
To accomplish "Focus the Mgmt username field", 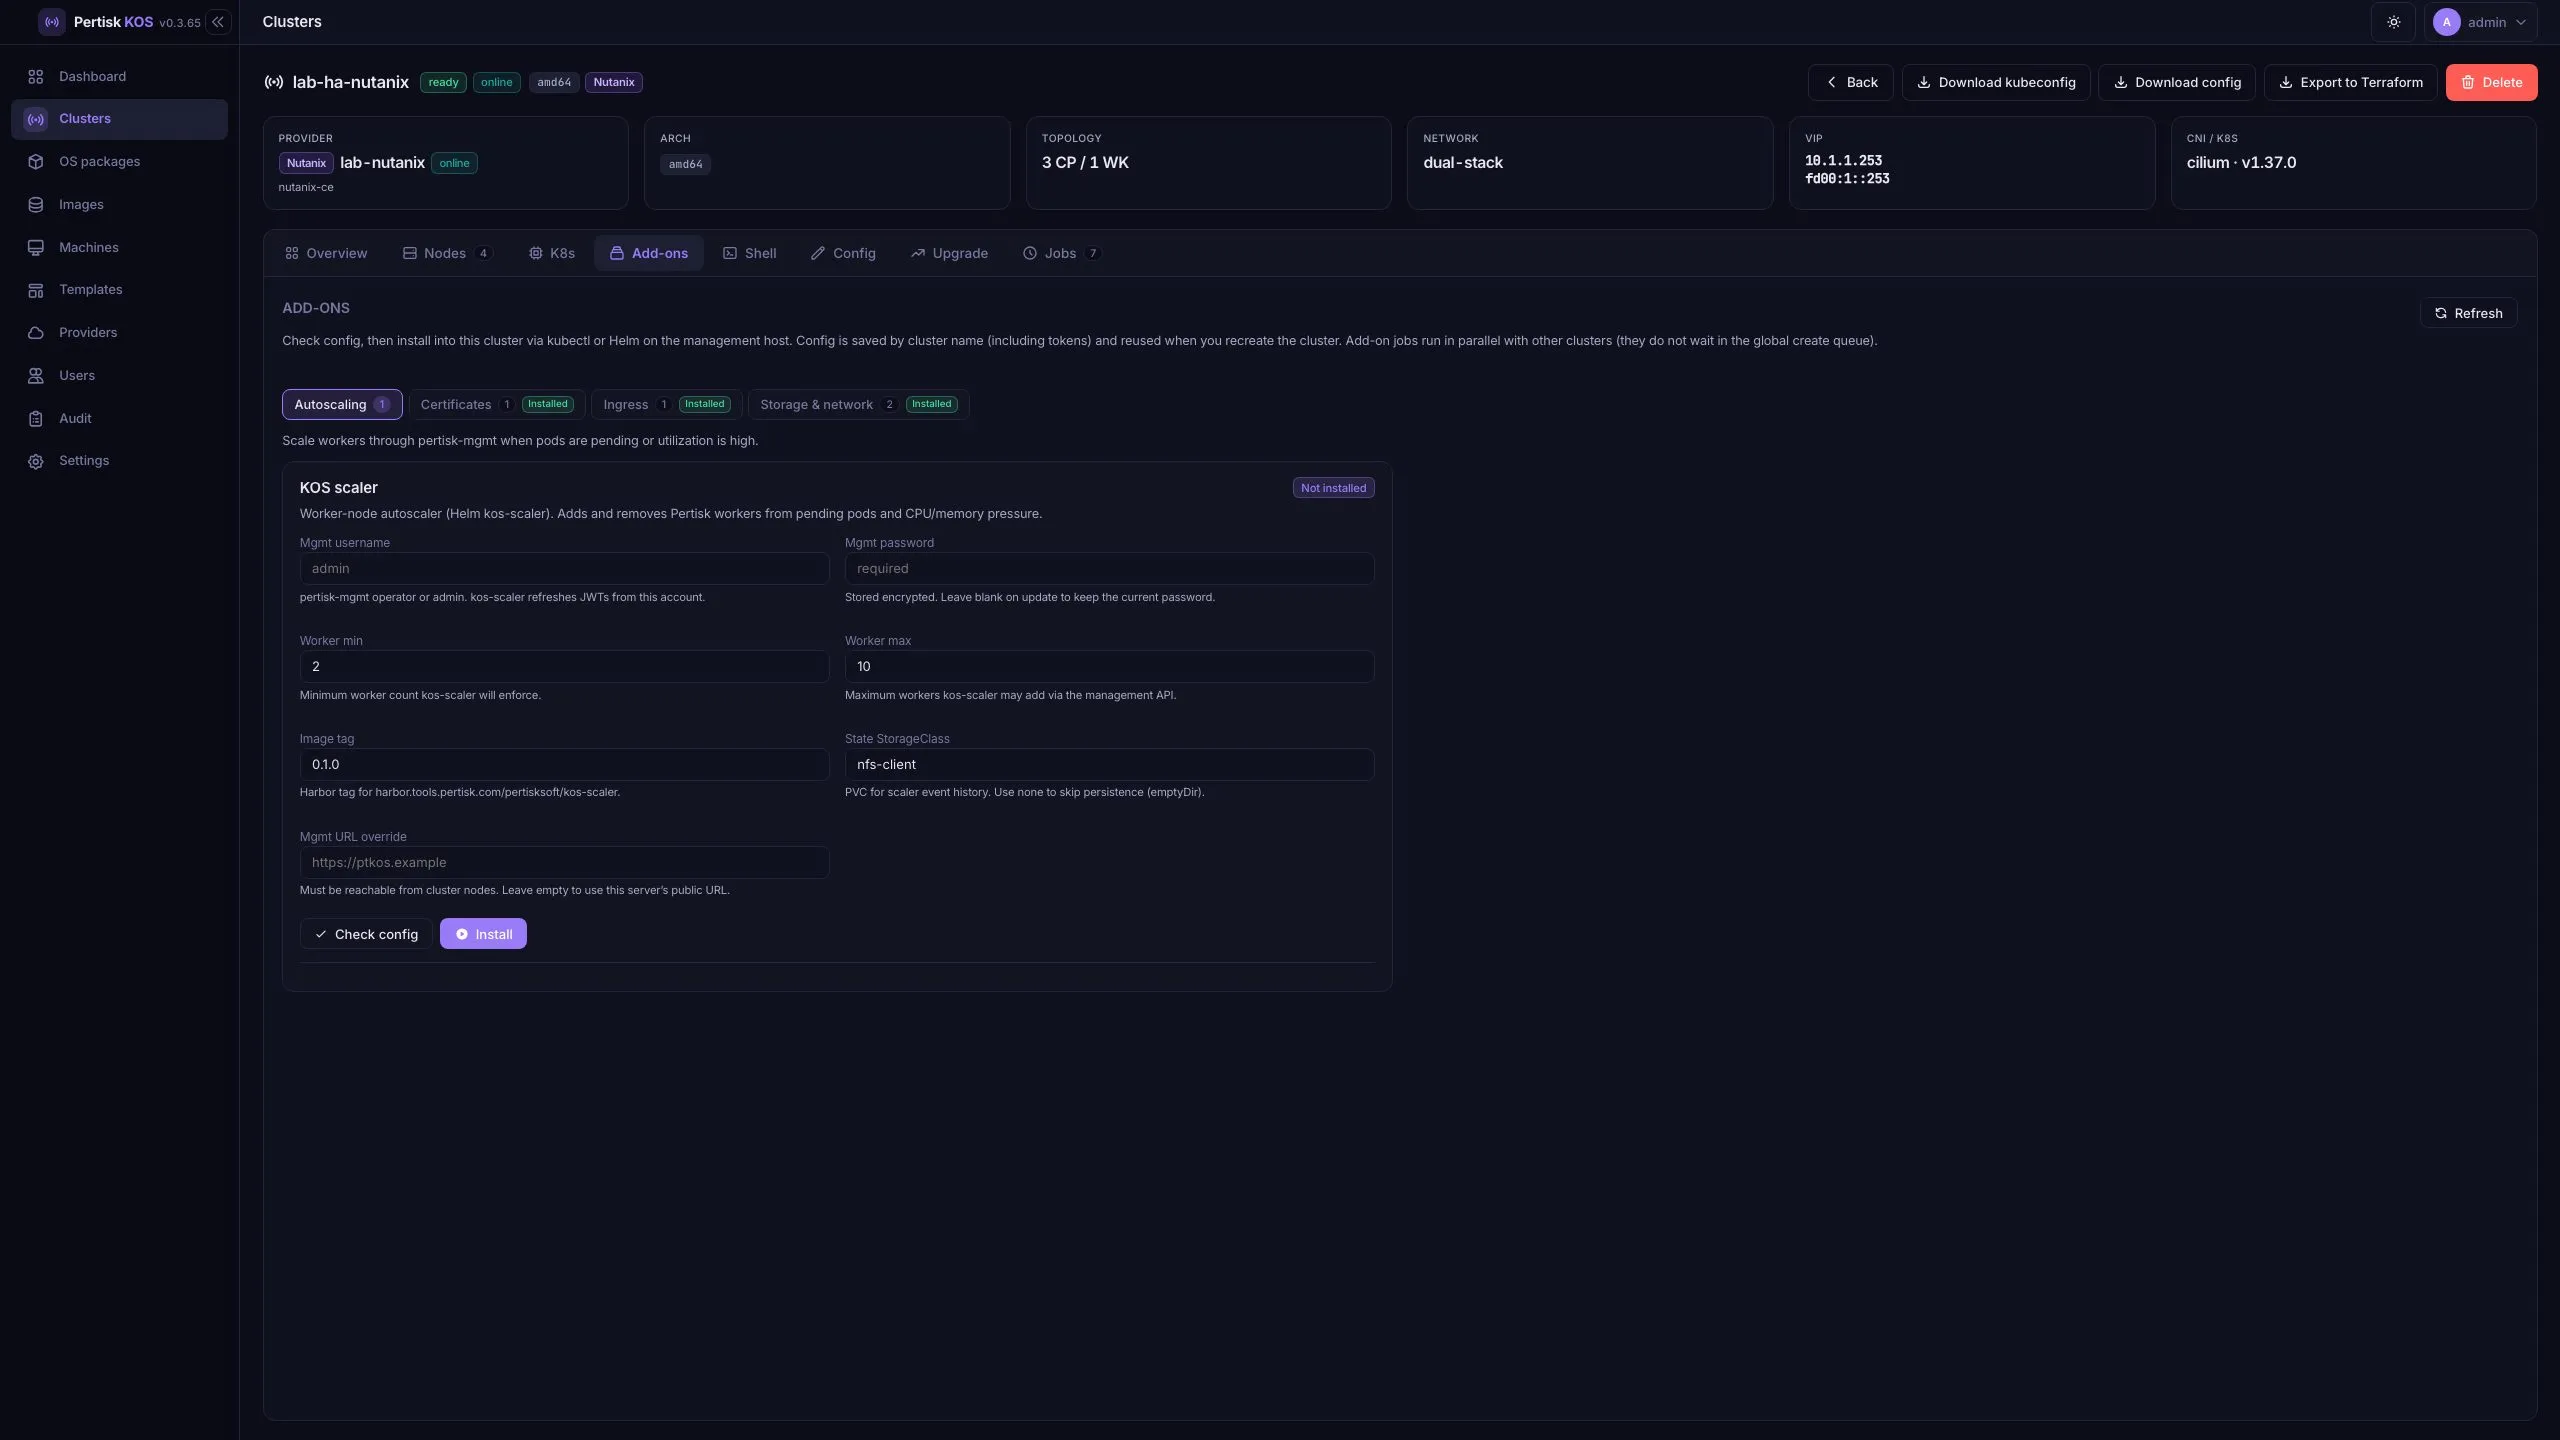I will tap(564, 568).
